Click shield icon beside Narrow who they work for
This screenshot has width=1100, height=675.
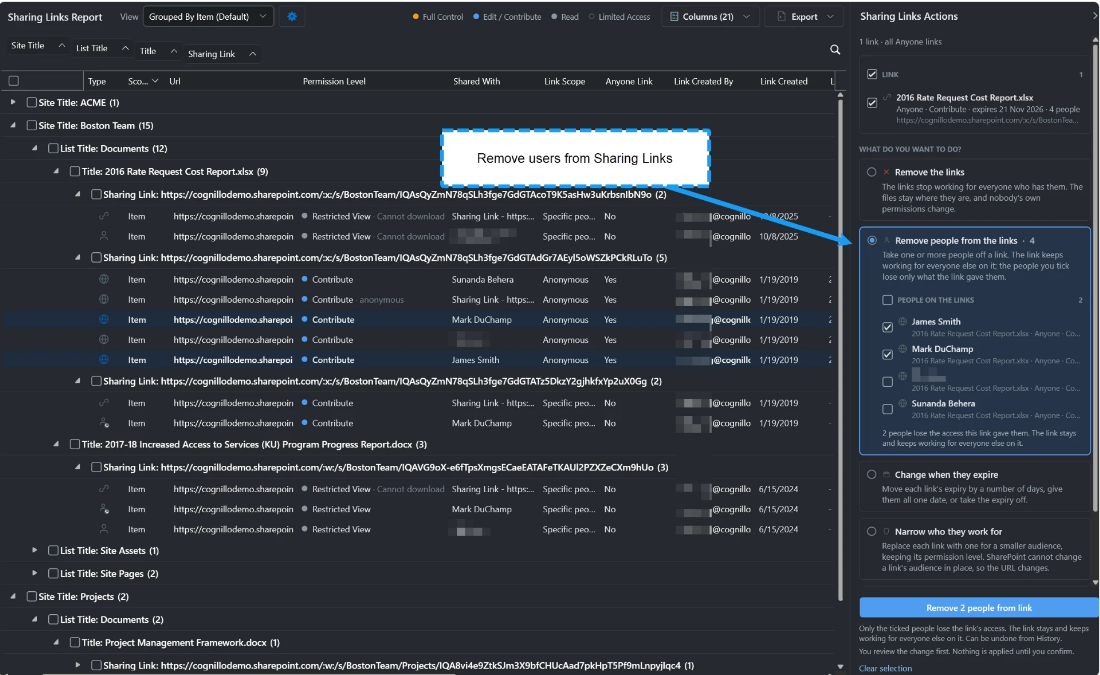[886, 532]
